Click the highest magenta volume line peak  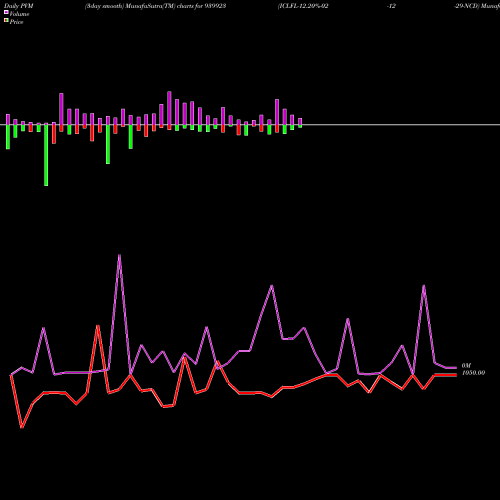pos(119,255)
